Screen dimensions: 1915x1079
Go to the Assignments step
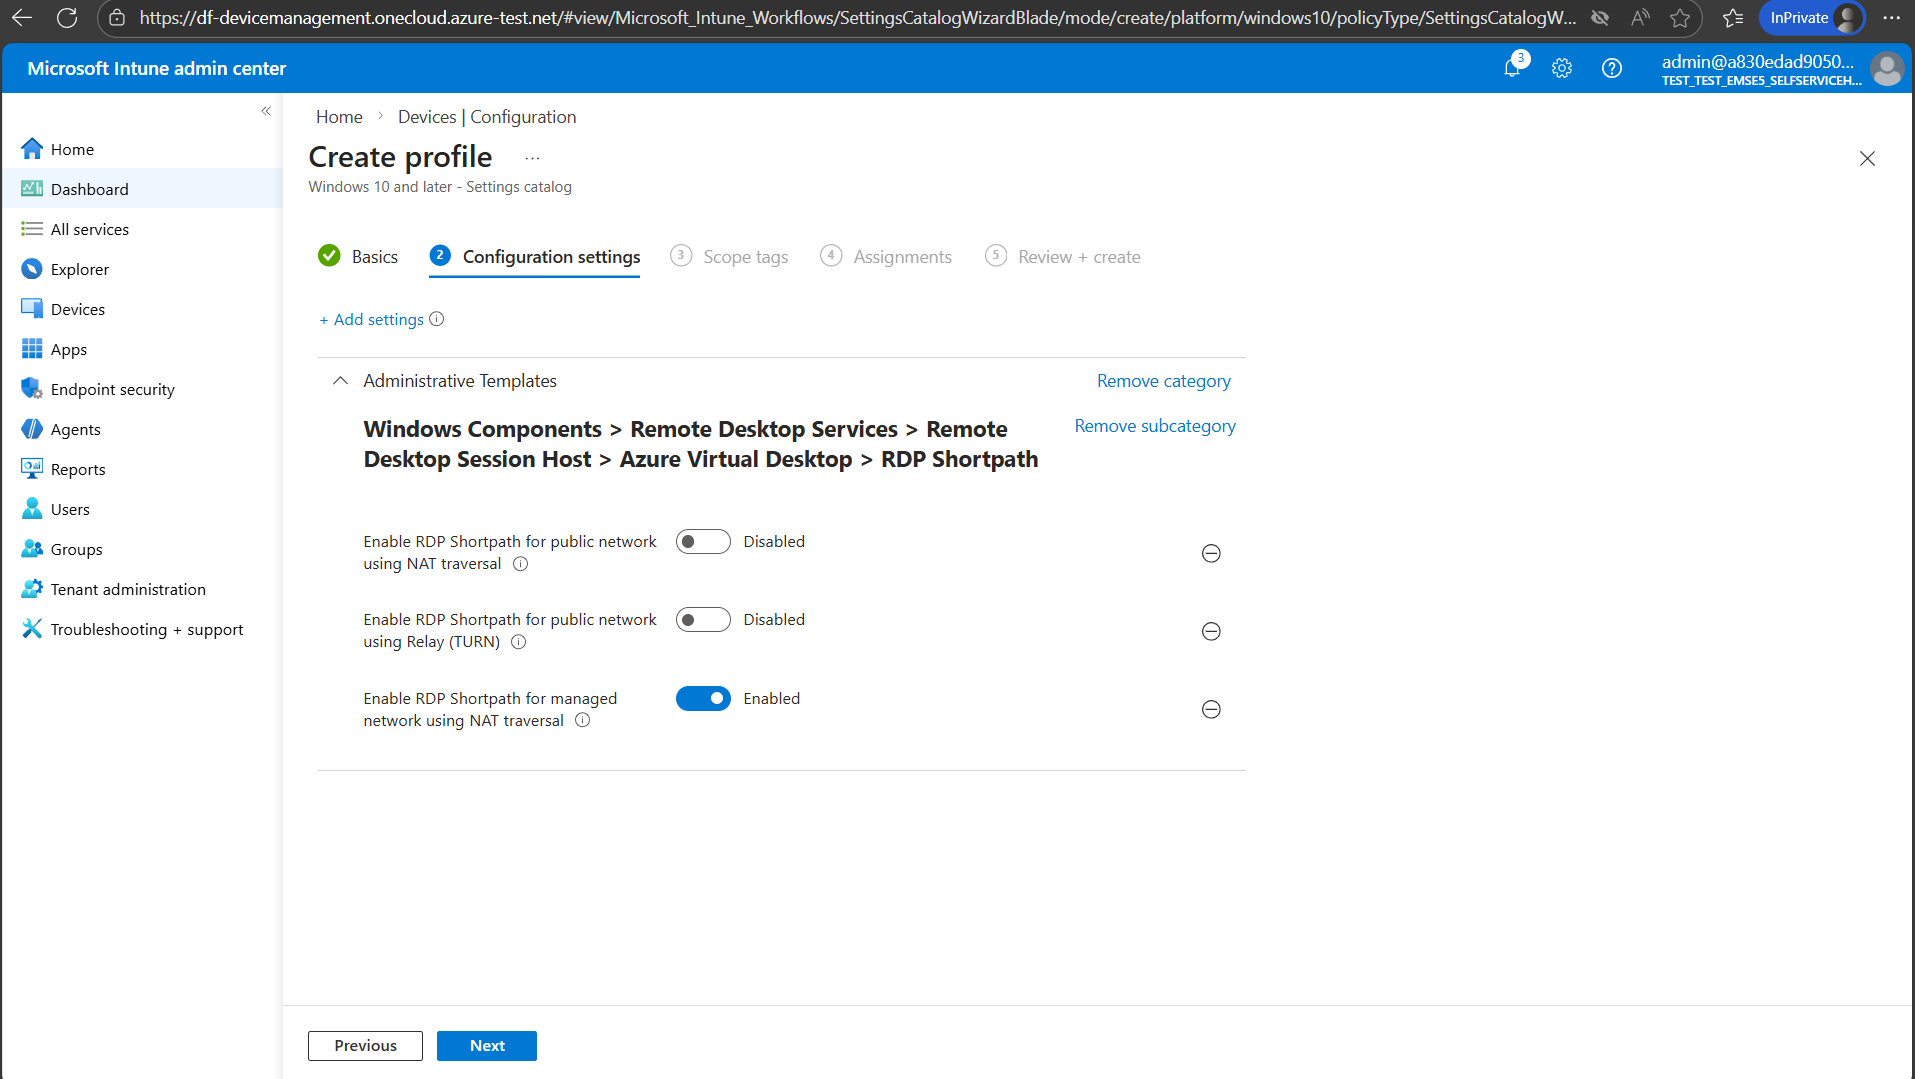(x=901, y=256)
